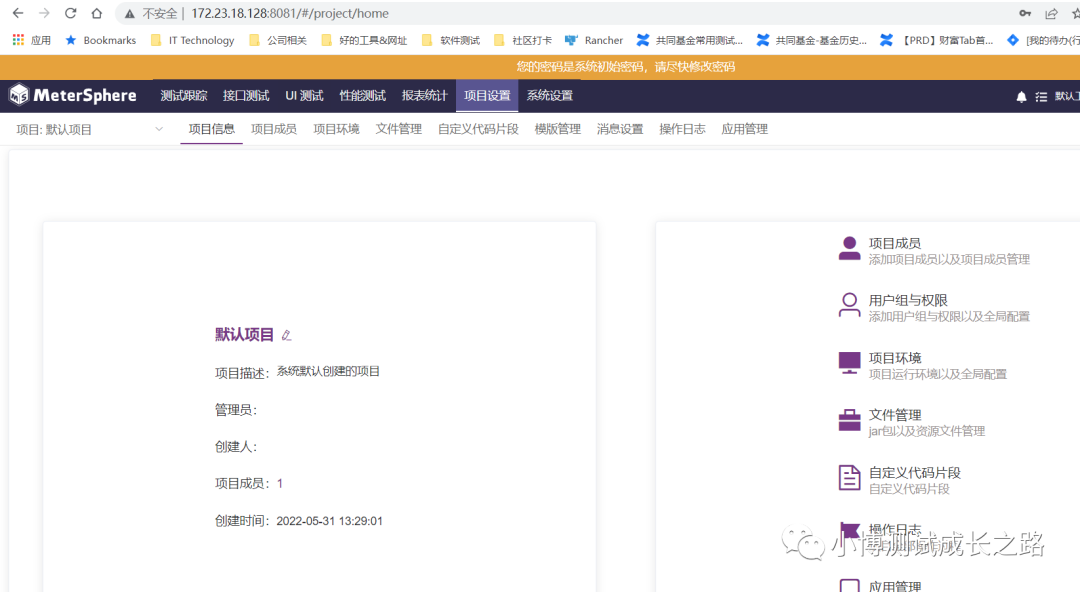
Task: Click the share page icon in address bar
Action: click(1051, 13)
